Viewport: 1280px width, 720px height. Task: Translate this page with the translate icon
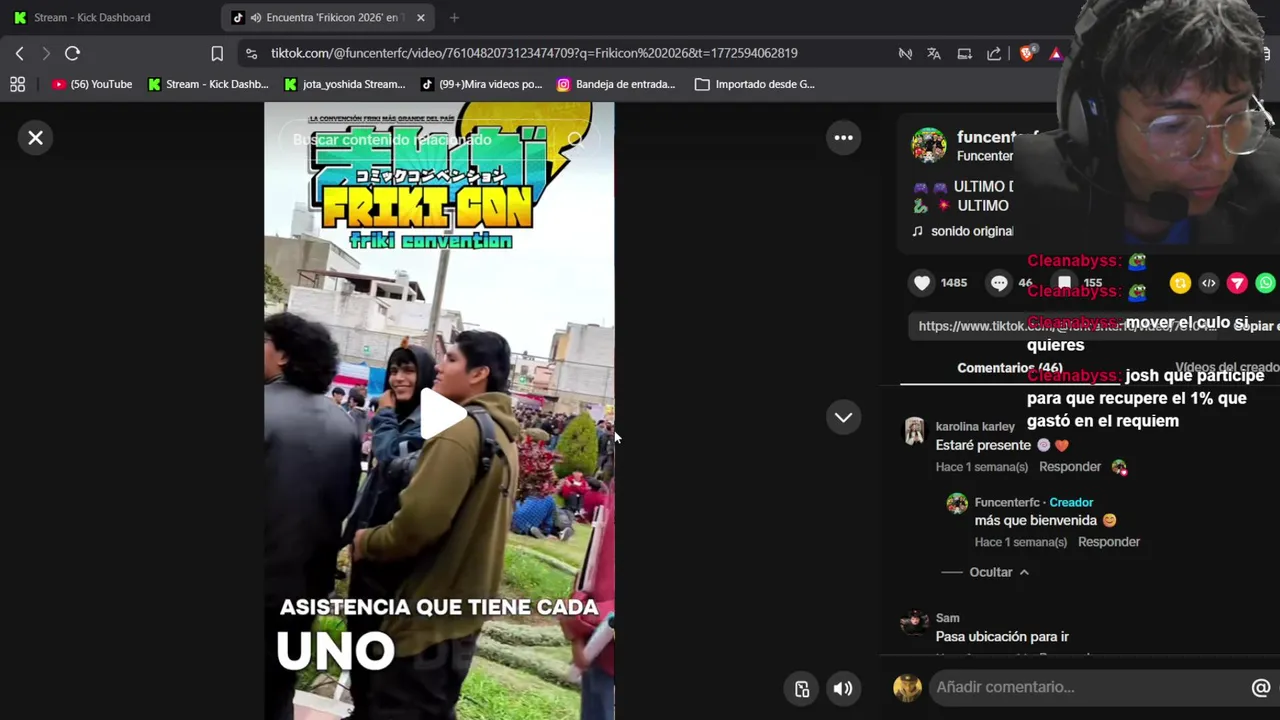(x=934, y=53)
